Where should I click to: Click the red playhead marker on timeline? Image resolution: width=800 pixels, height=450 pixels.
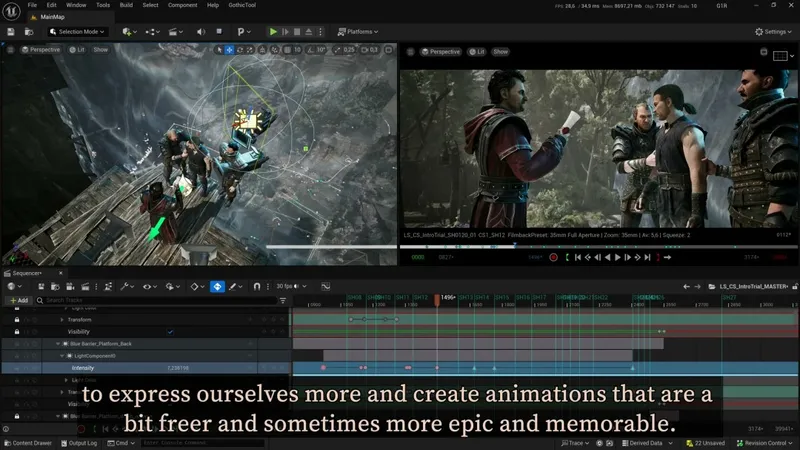pyautogui.click(x=435, y=298)
